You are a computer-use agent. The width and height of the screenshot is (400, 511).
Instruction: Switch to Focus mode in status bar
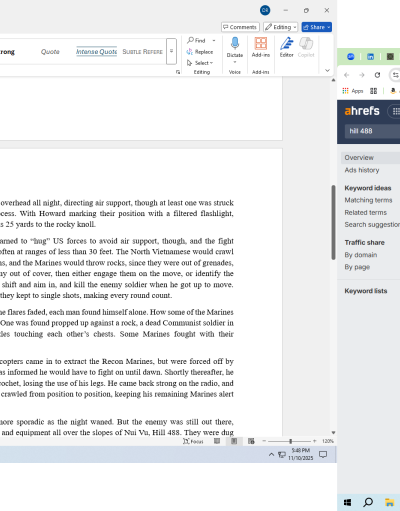[193, 441]
